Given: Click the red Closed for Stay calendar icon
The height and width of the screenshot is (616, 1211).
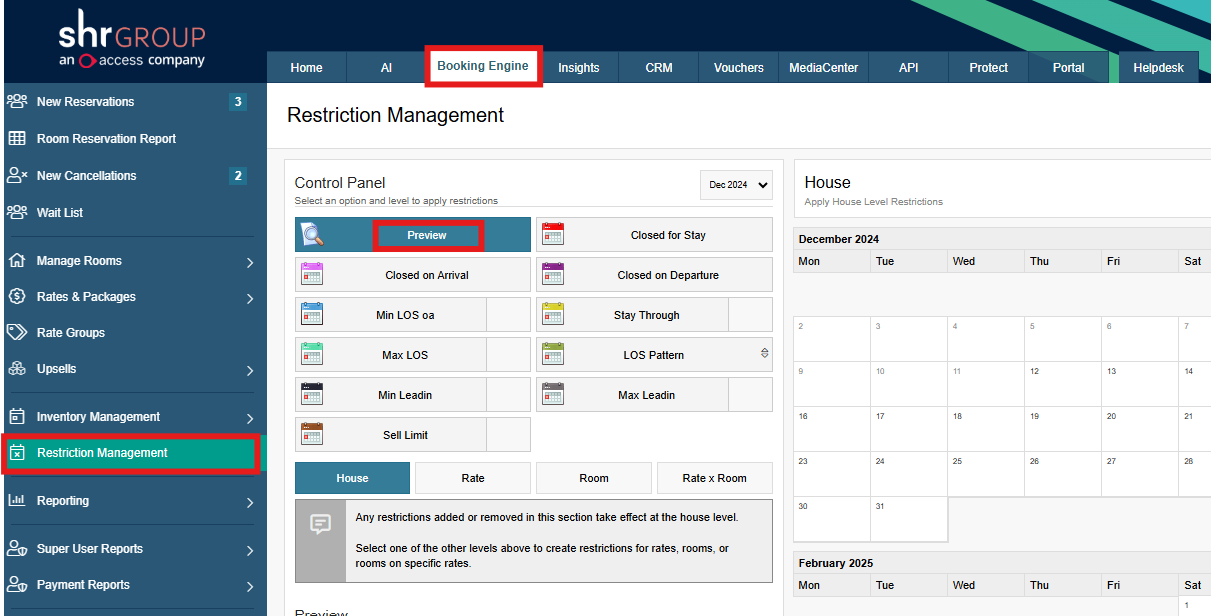Looking at the screenshot, I should coord(553,235).
